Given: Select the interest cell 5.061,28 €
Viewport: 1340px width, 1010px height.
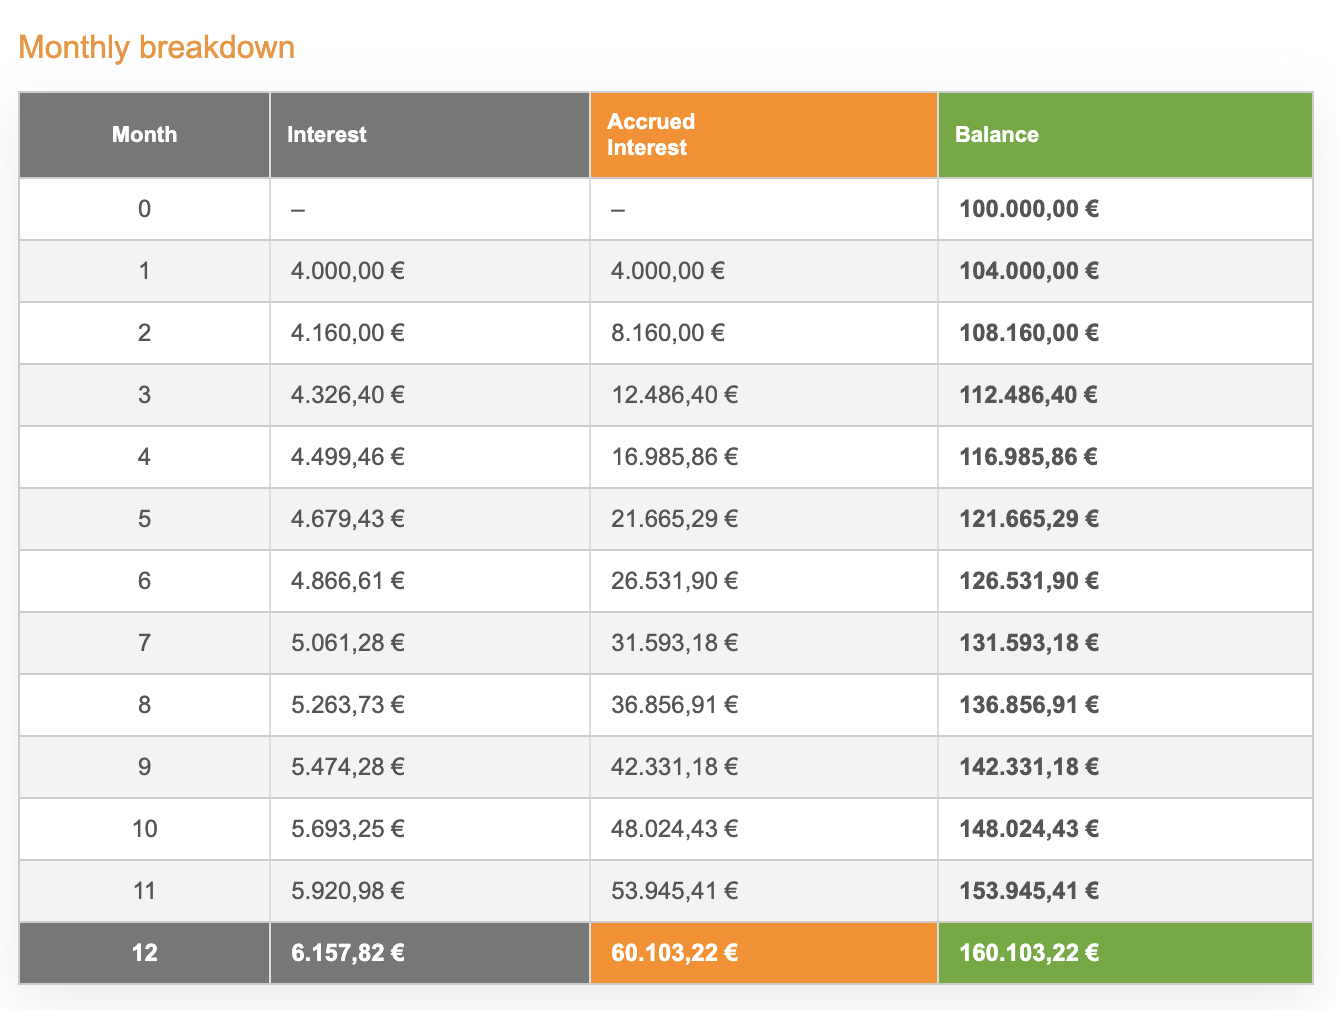Looking at the screenshot, I should click(x=348, y=643).
